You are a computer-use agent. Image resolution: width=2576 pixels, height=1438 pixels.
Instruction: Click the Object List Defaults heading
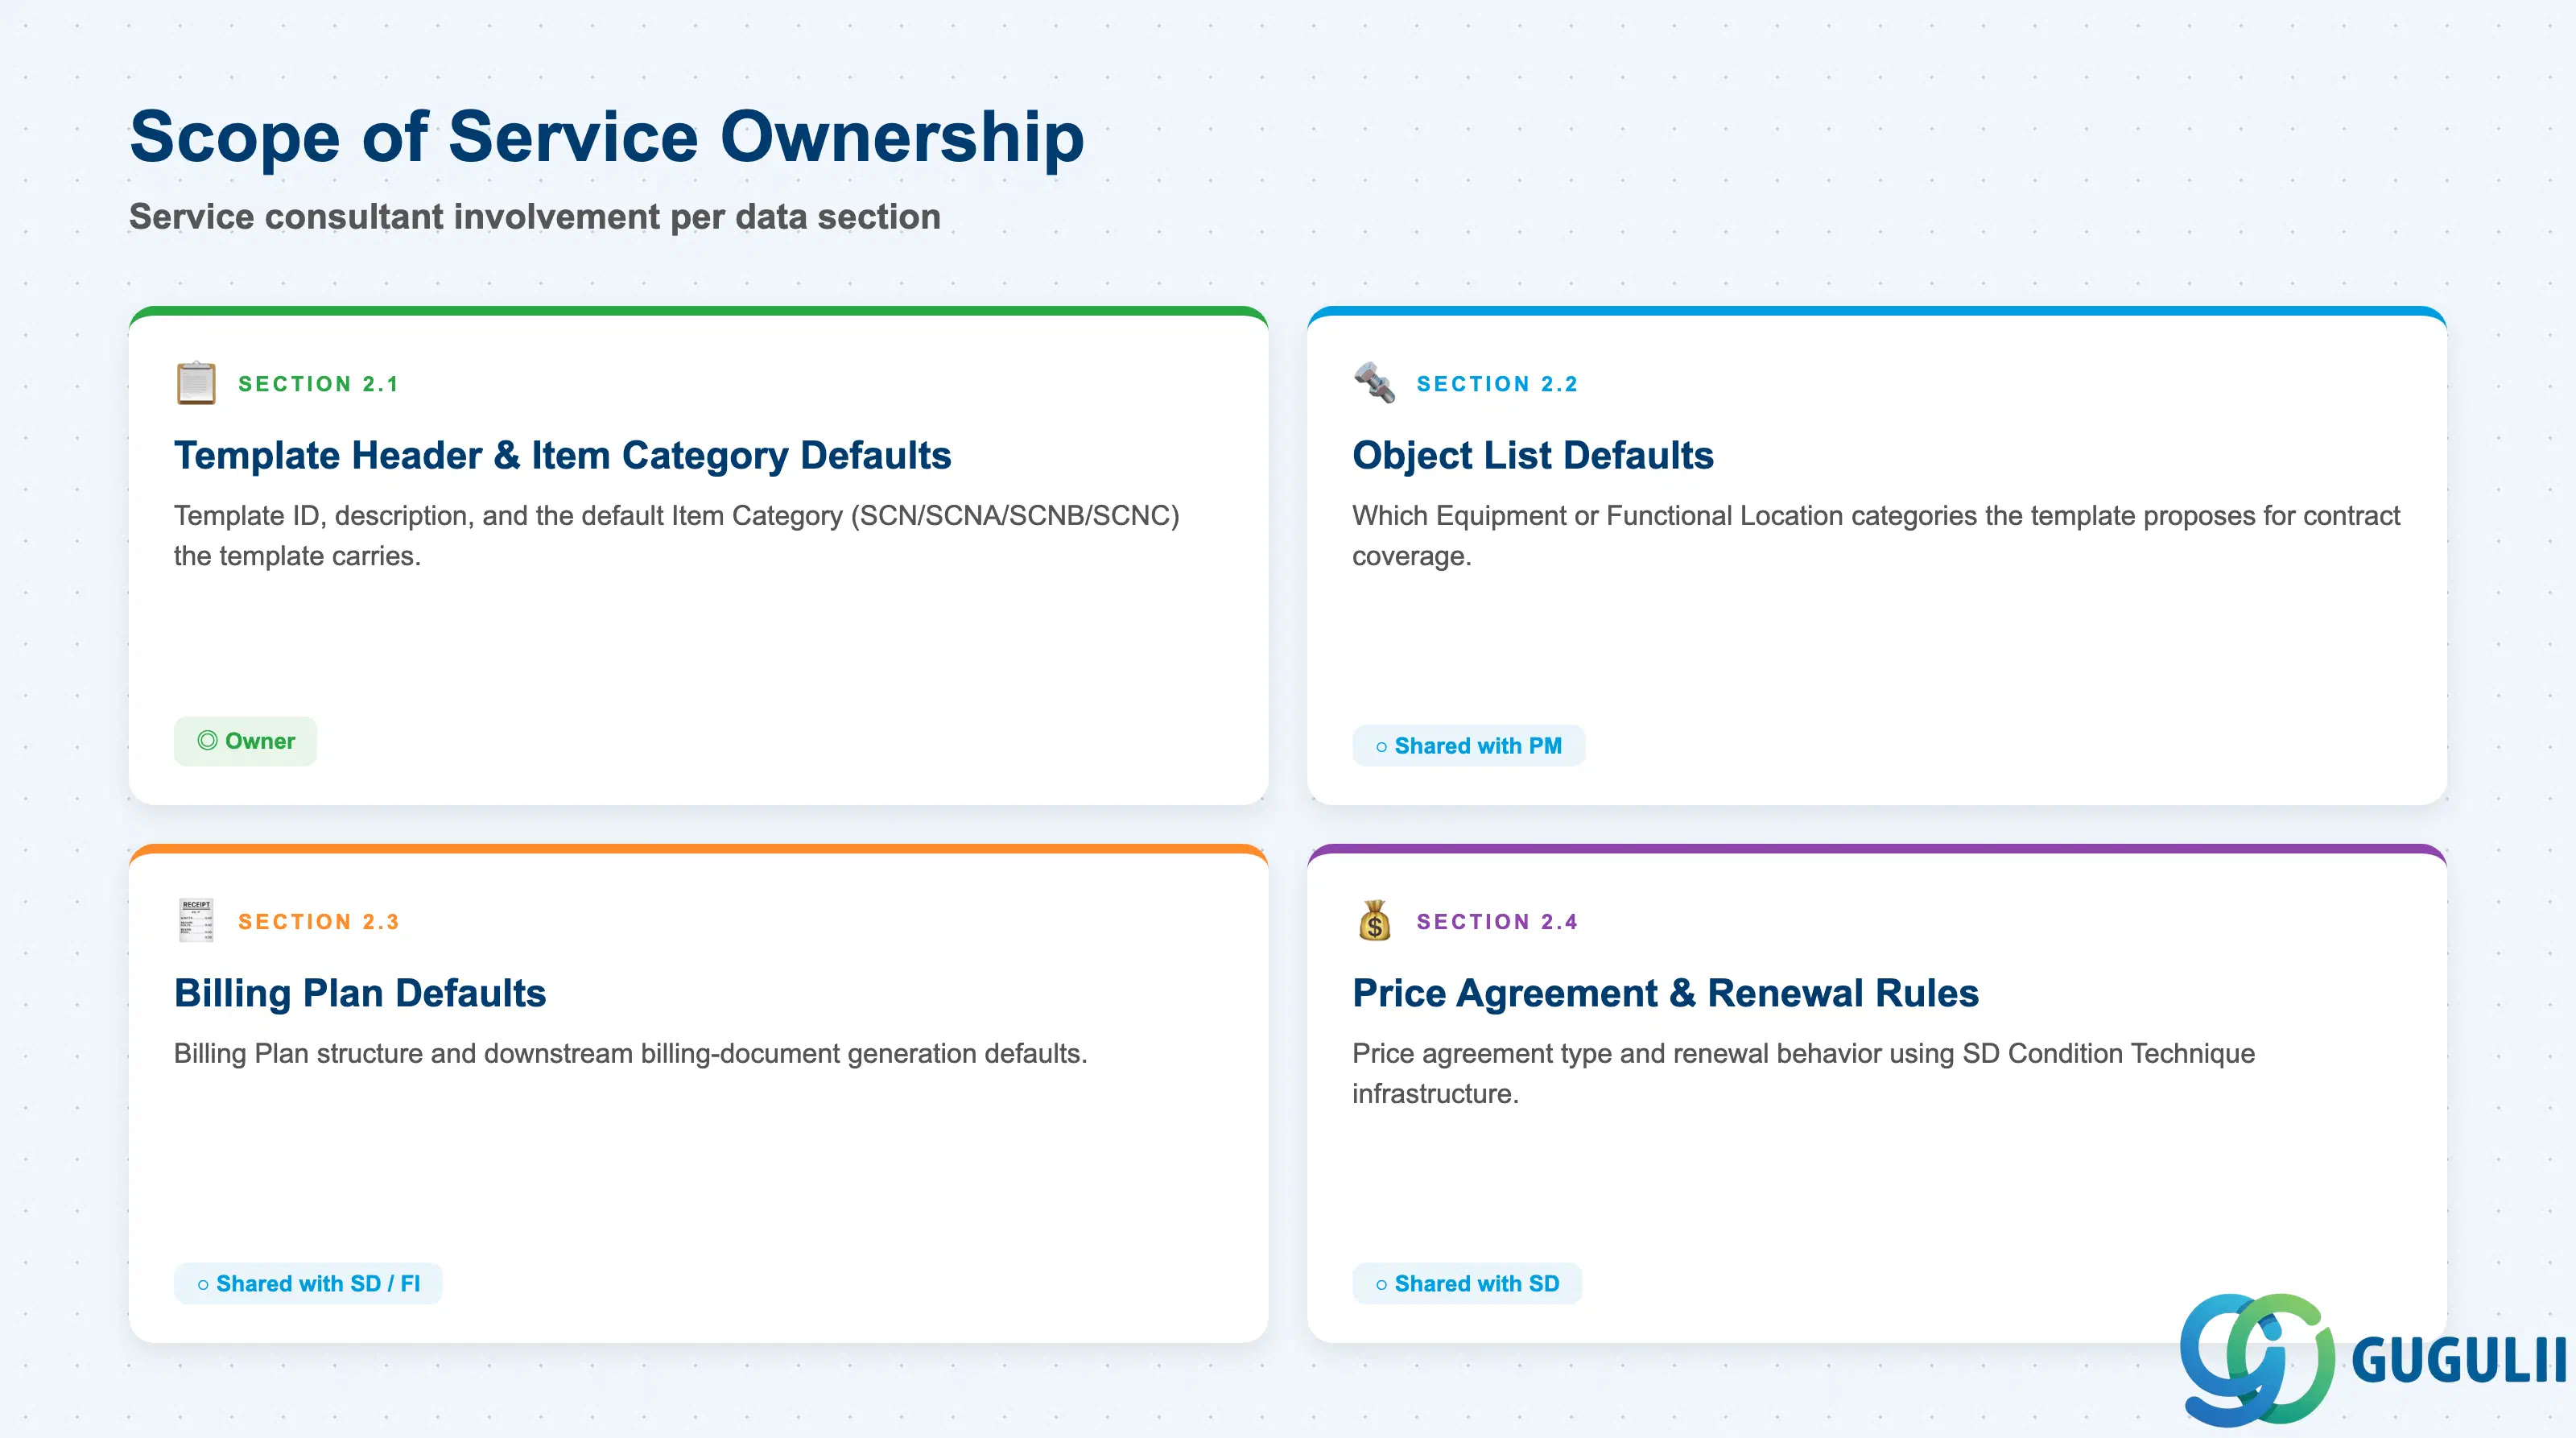(x=1533, y=456)
